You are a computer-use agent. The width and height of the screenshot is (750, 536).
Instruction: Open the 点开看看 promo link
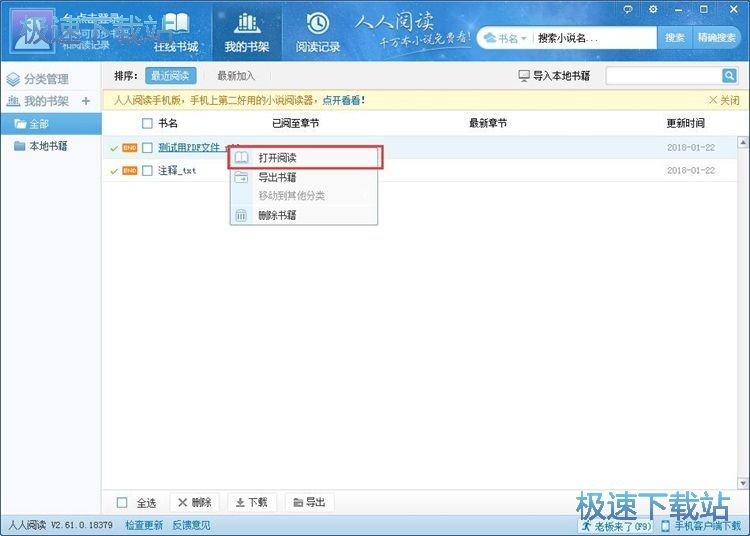pos(343,100)
